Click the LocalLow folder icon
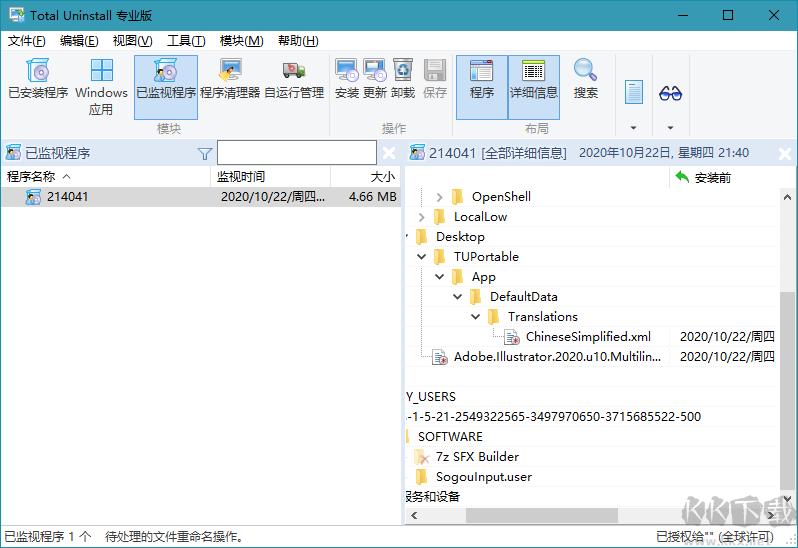 [439, 217]
